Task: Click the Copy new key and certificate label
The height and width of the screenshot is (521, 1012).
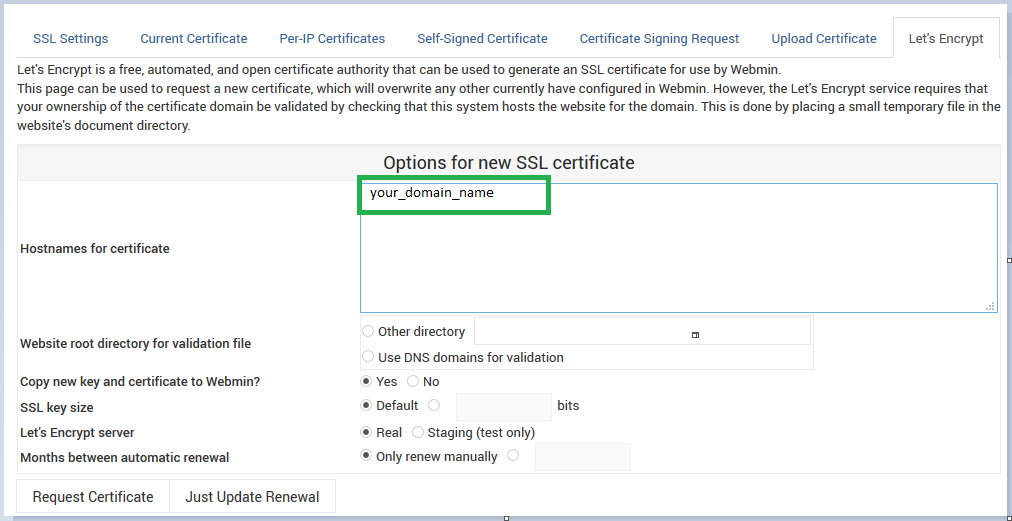Action: (140, 382)
